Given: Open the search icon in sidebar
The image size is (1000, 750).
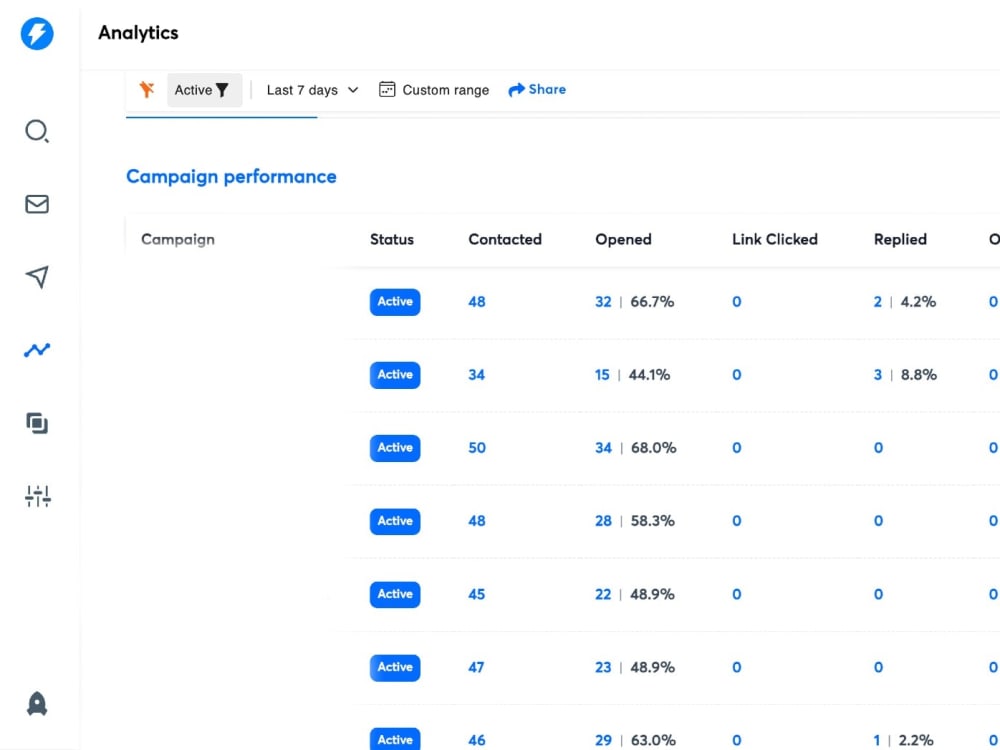Looking at the screenshot, I should tap(37, 131).
